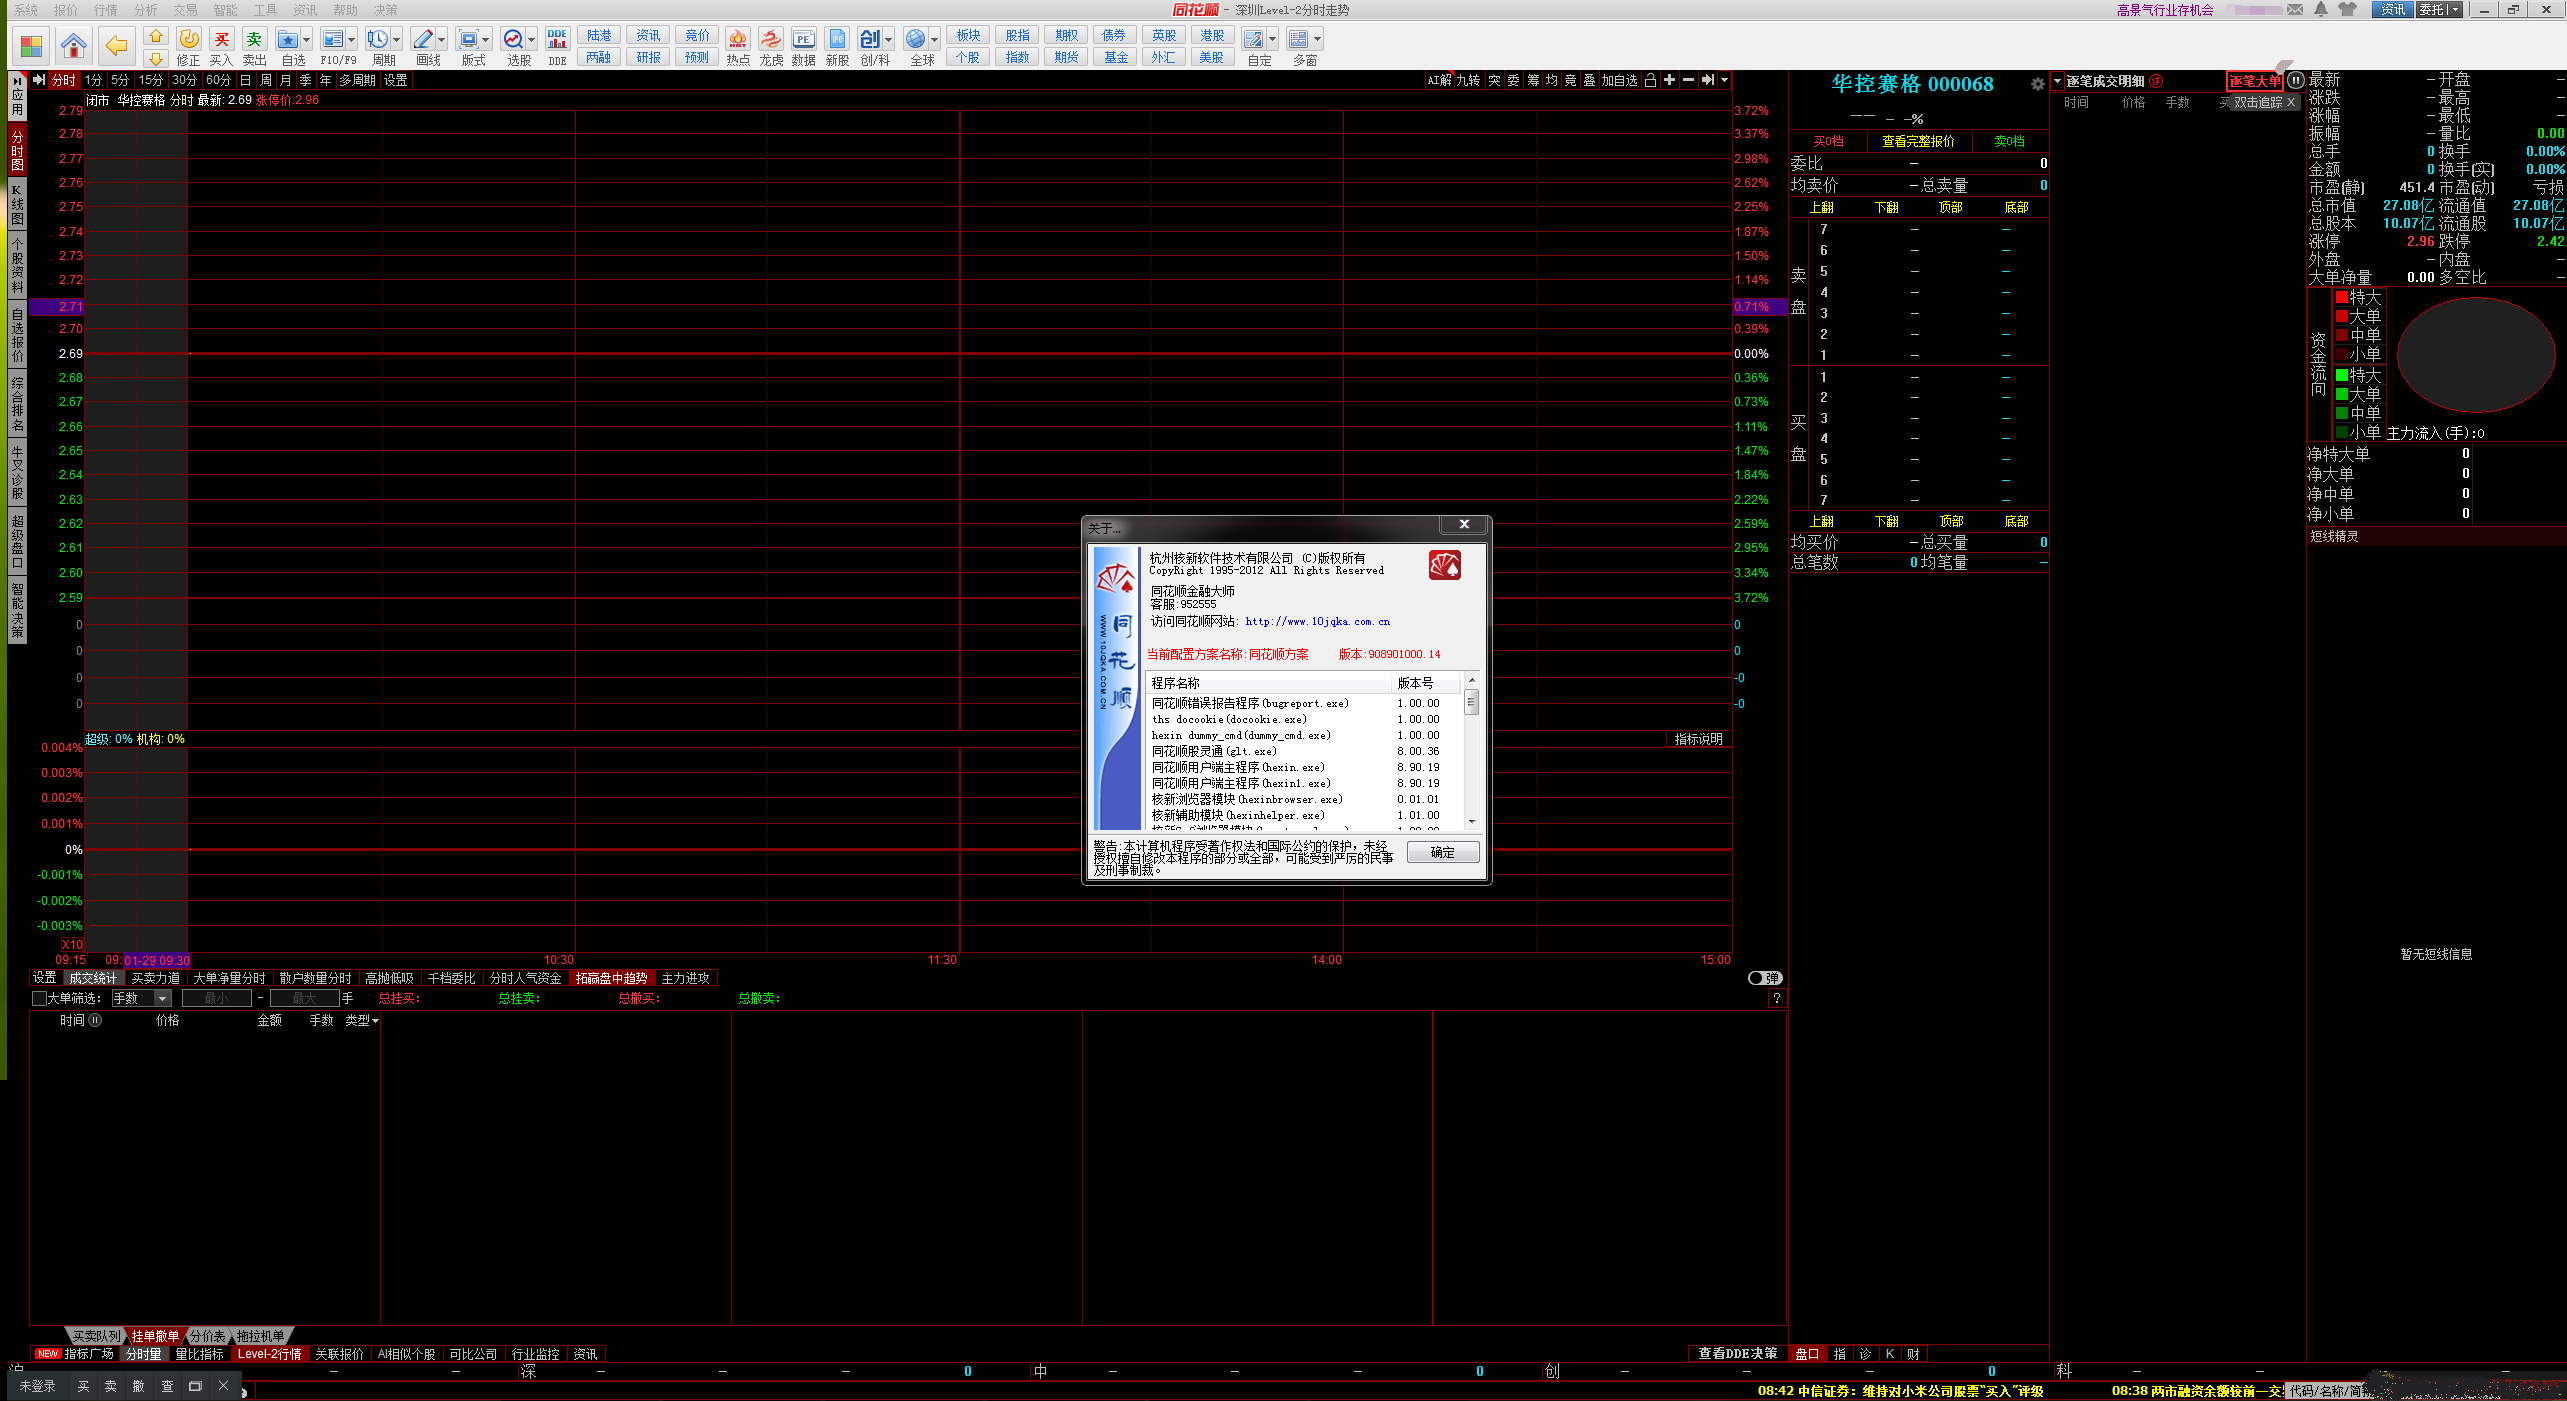
Task: Zoom out chart with minus icon
Action: tap(1688, 80)
